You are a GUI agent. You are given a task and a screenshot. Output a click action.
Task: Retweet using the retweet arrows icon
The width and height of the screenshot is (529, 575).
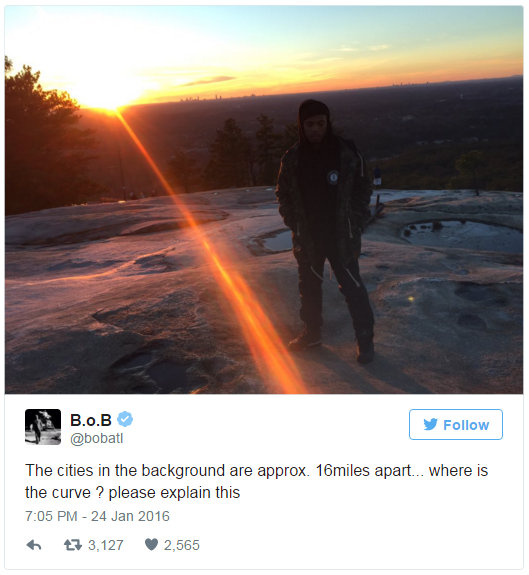pos(73,545)
